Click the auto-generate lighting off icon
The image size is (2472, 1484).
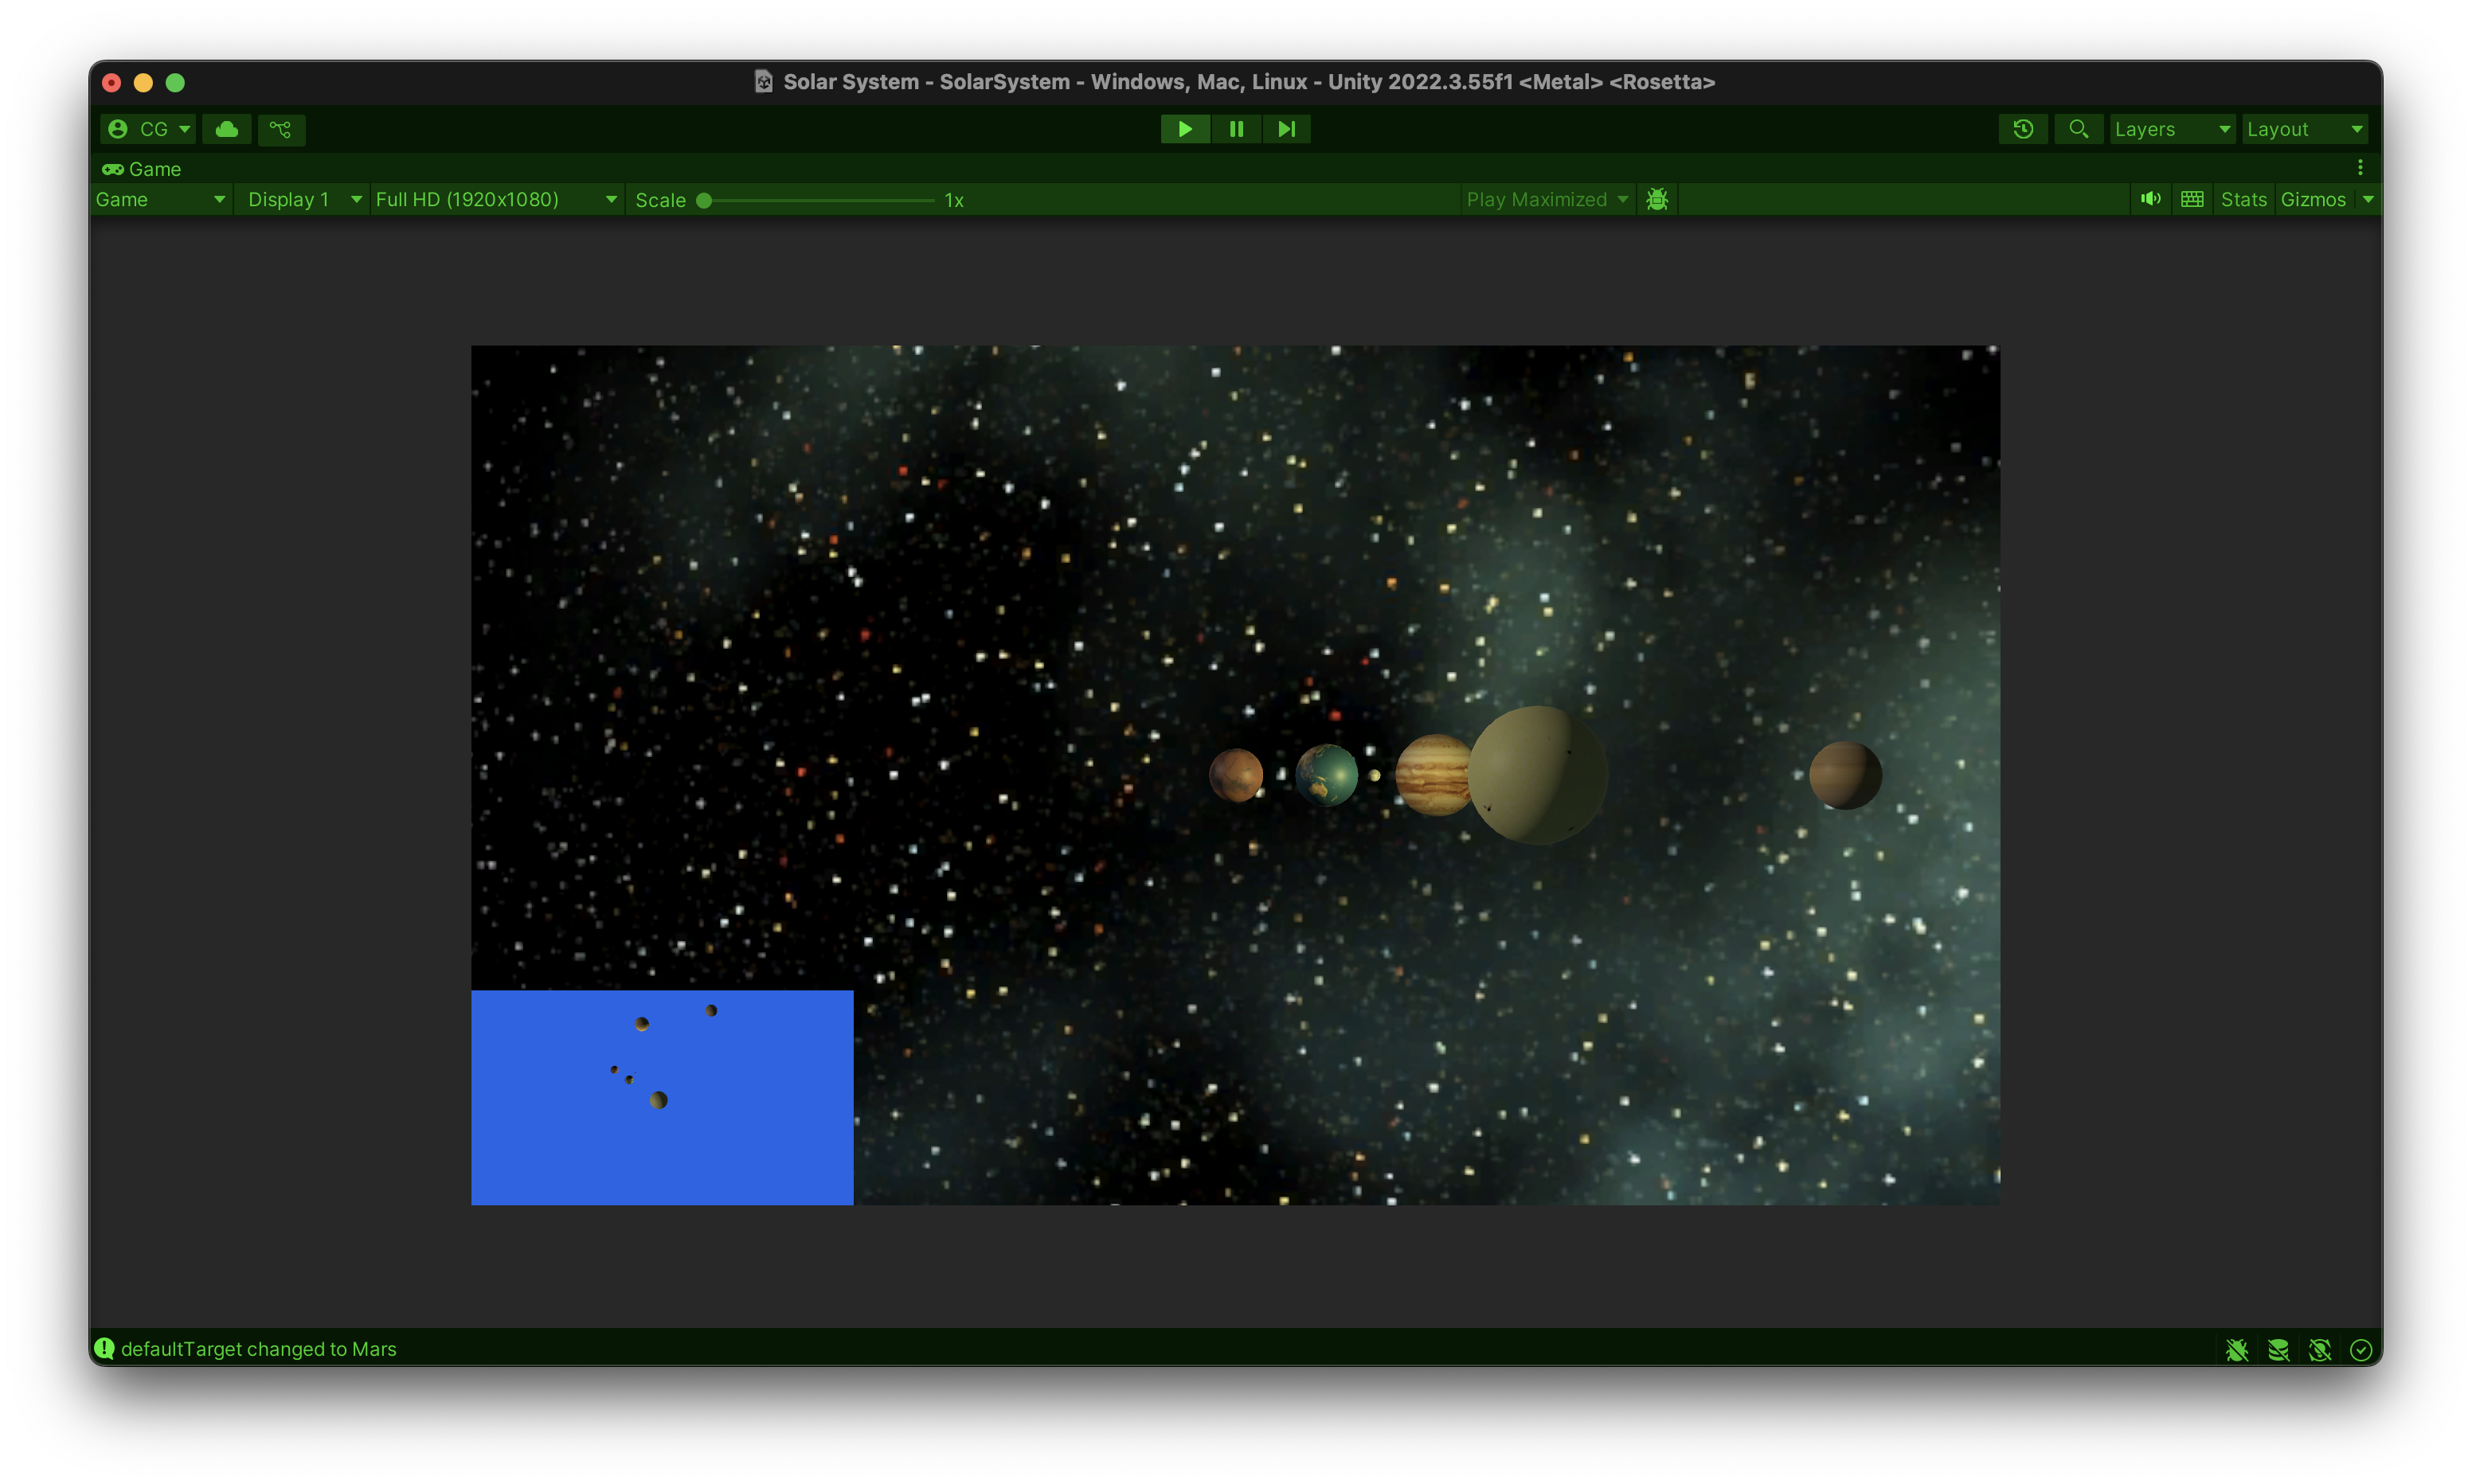click(x=2320, y=1350)
